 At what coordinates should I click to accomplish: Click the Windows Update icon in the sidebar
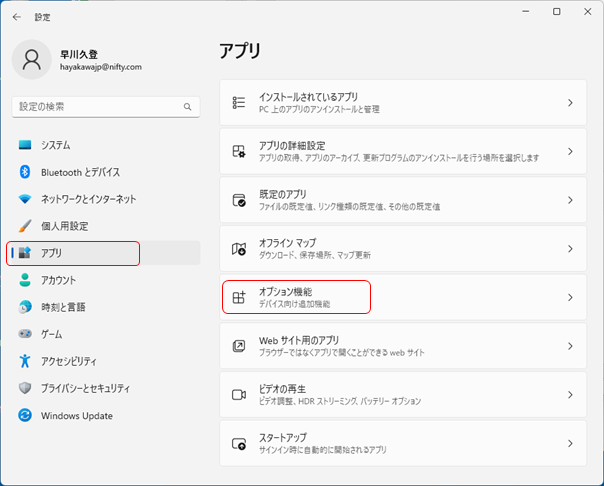[x=25, y=416]
